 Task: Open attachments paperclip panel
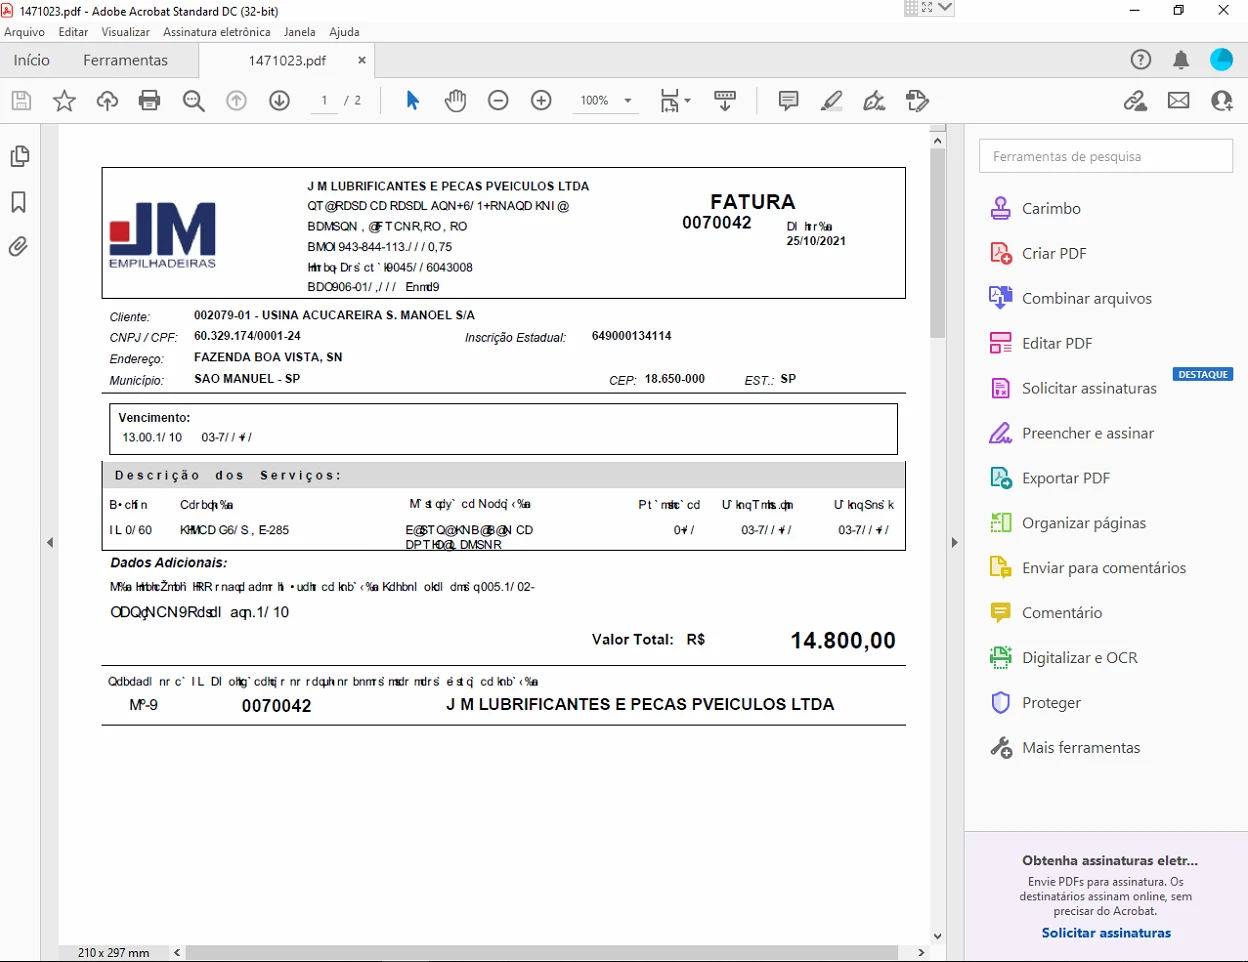click(x=19, y=246)
